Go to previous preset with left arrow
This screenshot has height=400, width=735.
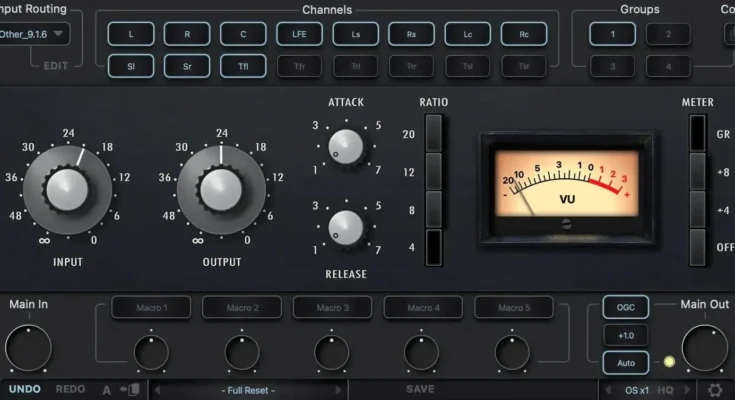pos(157,389)
